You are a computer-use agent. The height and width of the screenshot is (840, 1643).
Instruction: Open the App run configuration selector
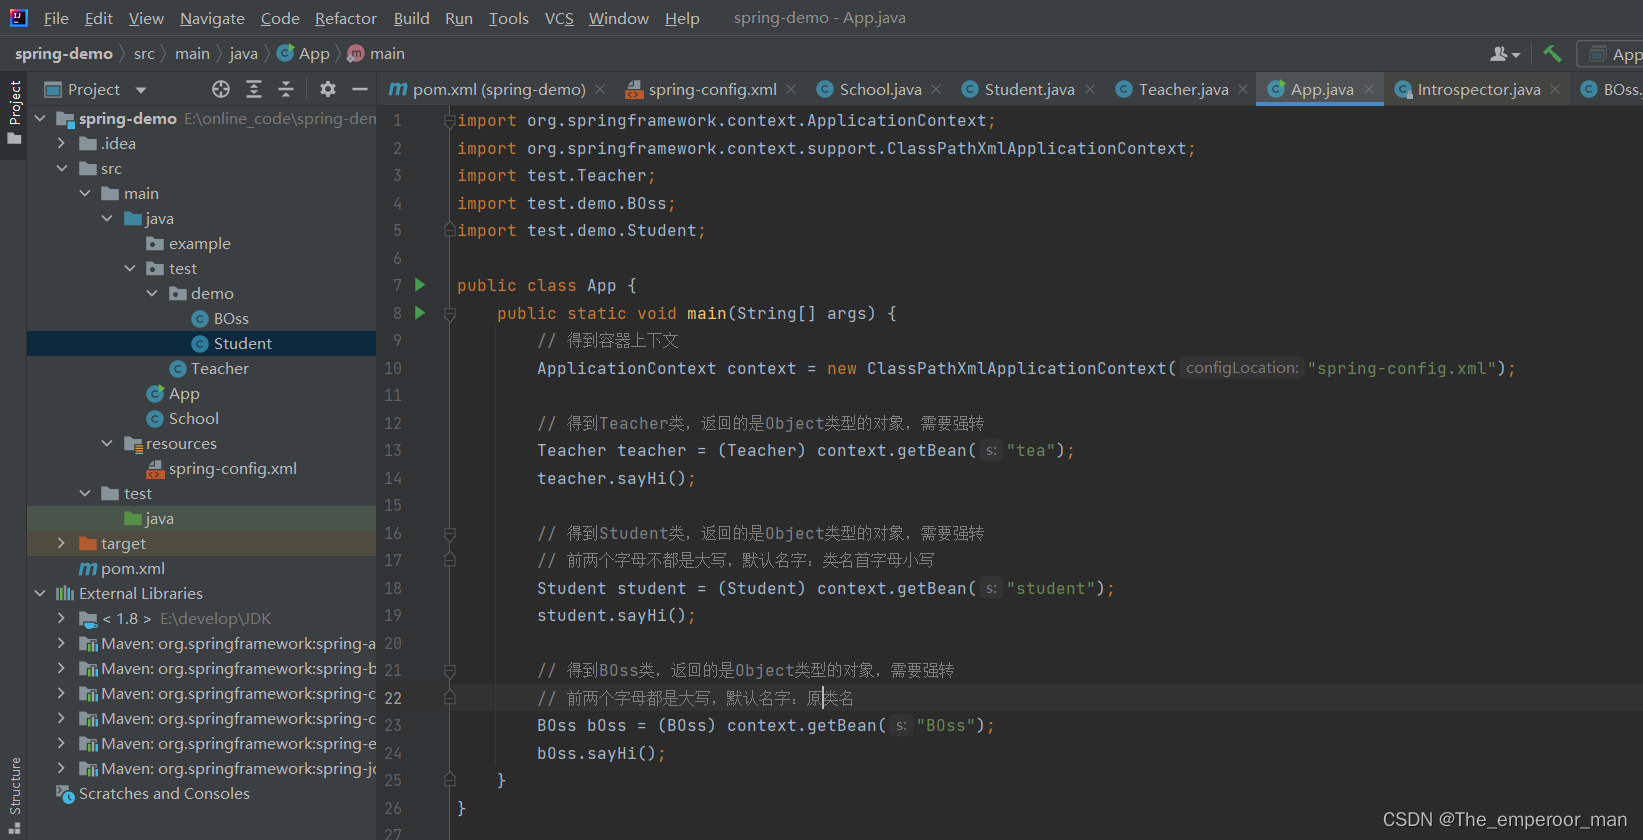coord(1612,54)
